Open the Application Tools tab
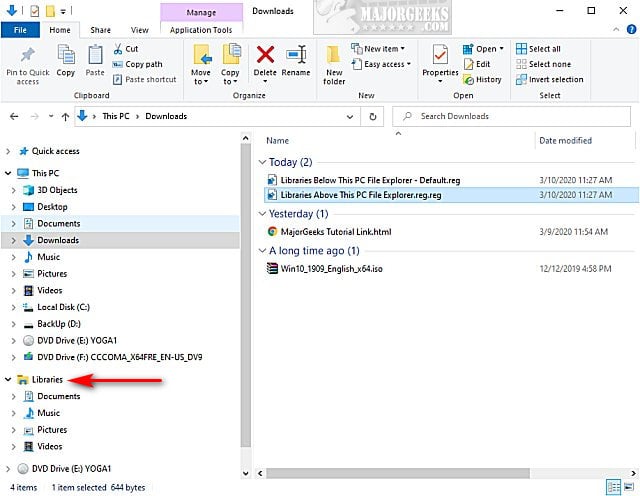This screenshot has width=640, height=496. click(x=201, y=30)
